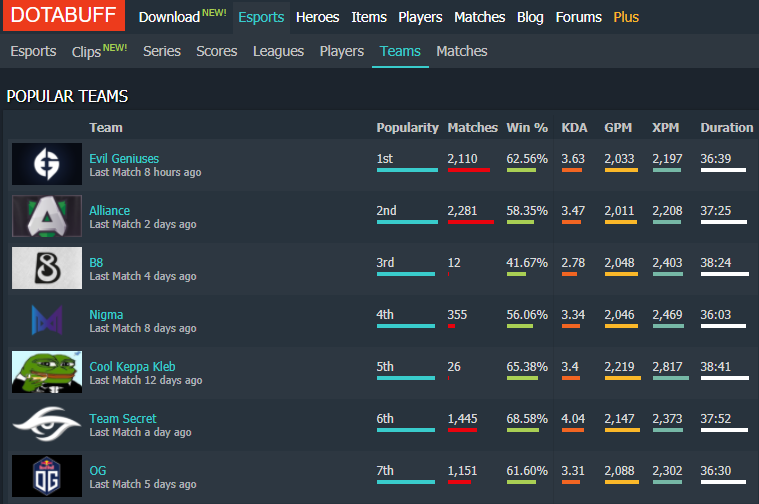
Task: Open the OG team link
Action: tap(98, 471)
